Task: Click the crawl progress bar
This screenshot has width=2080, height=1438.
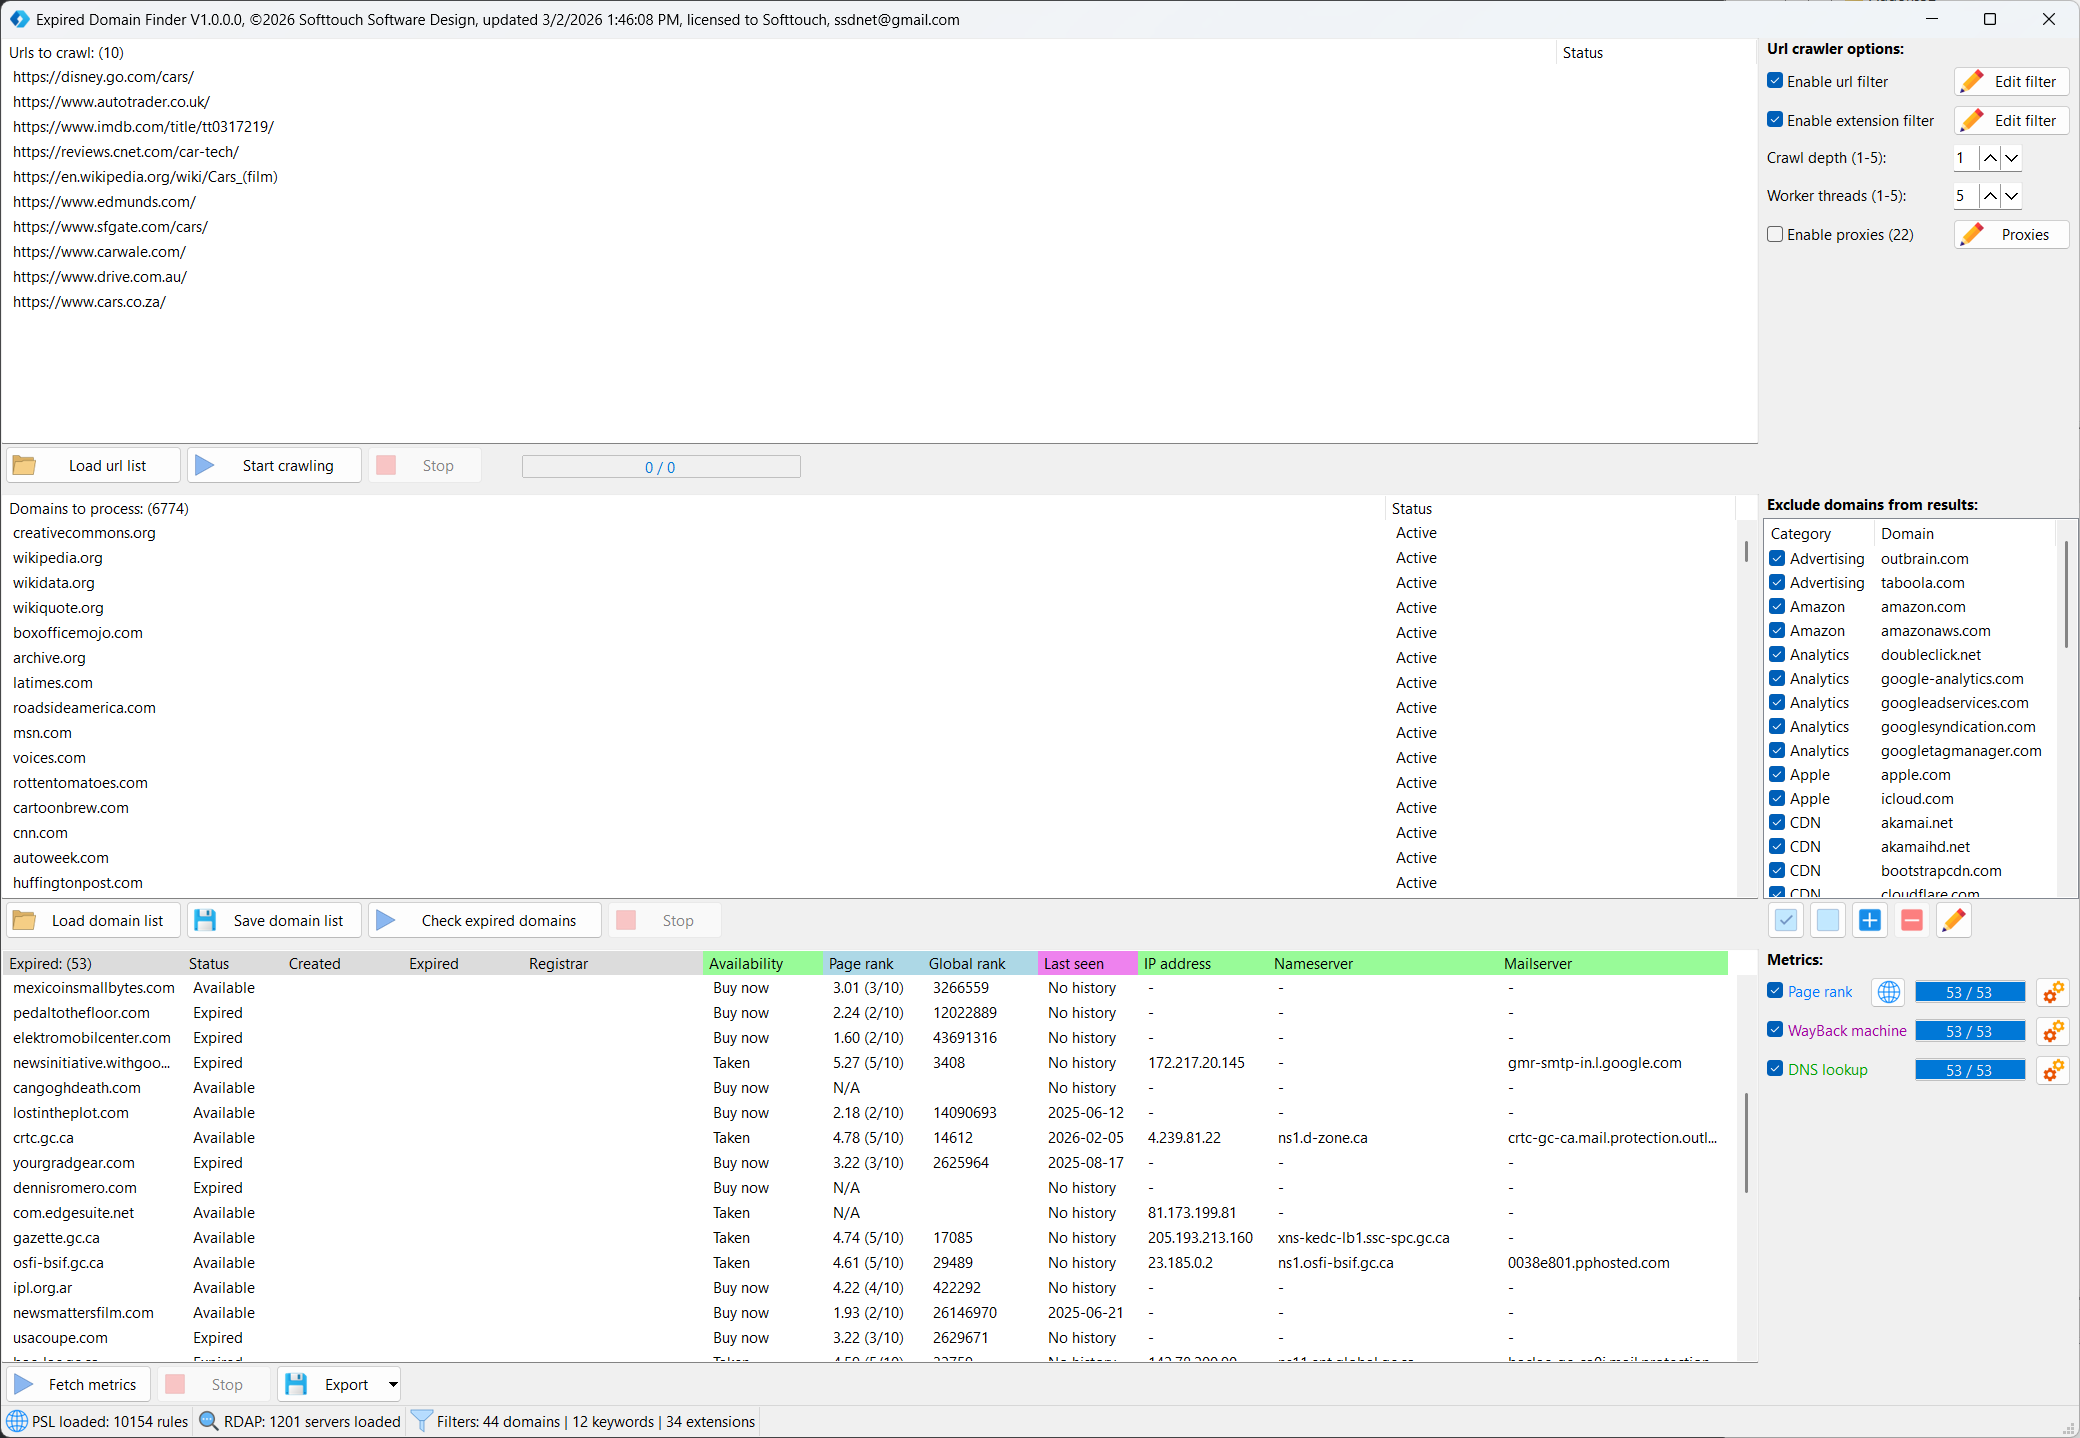Action: (x=660, y=467)
